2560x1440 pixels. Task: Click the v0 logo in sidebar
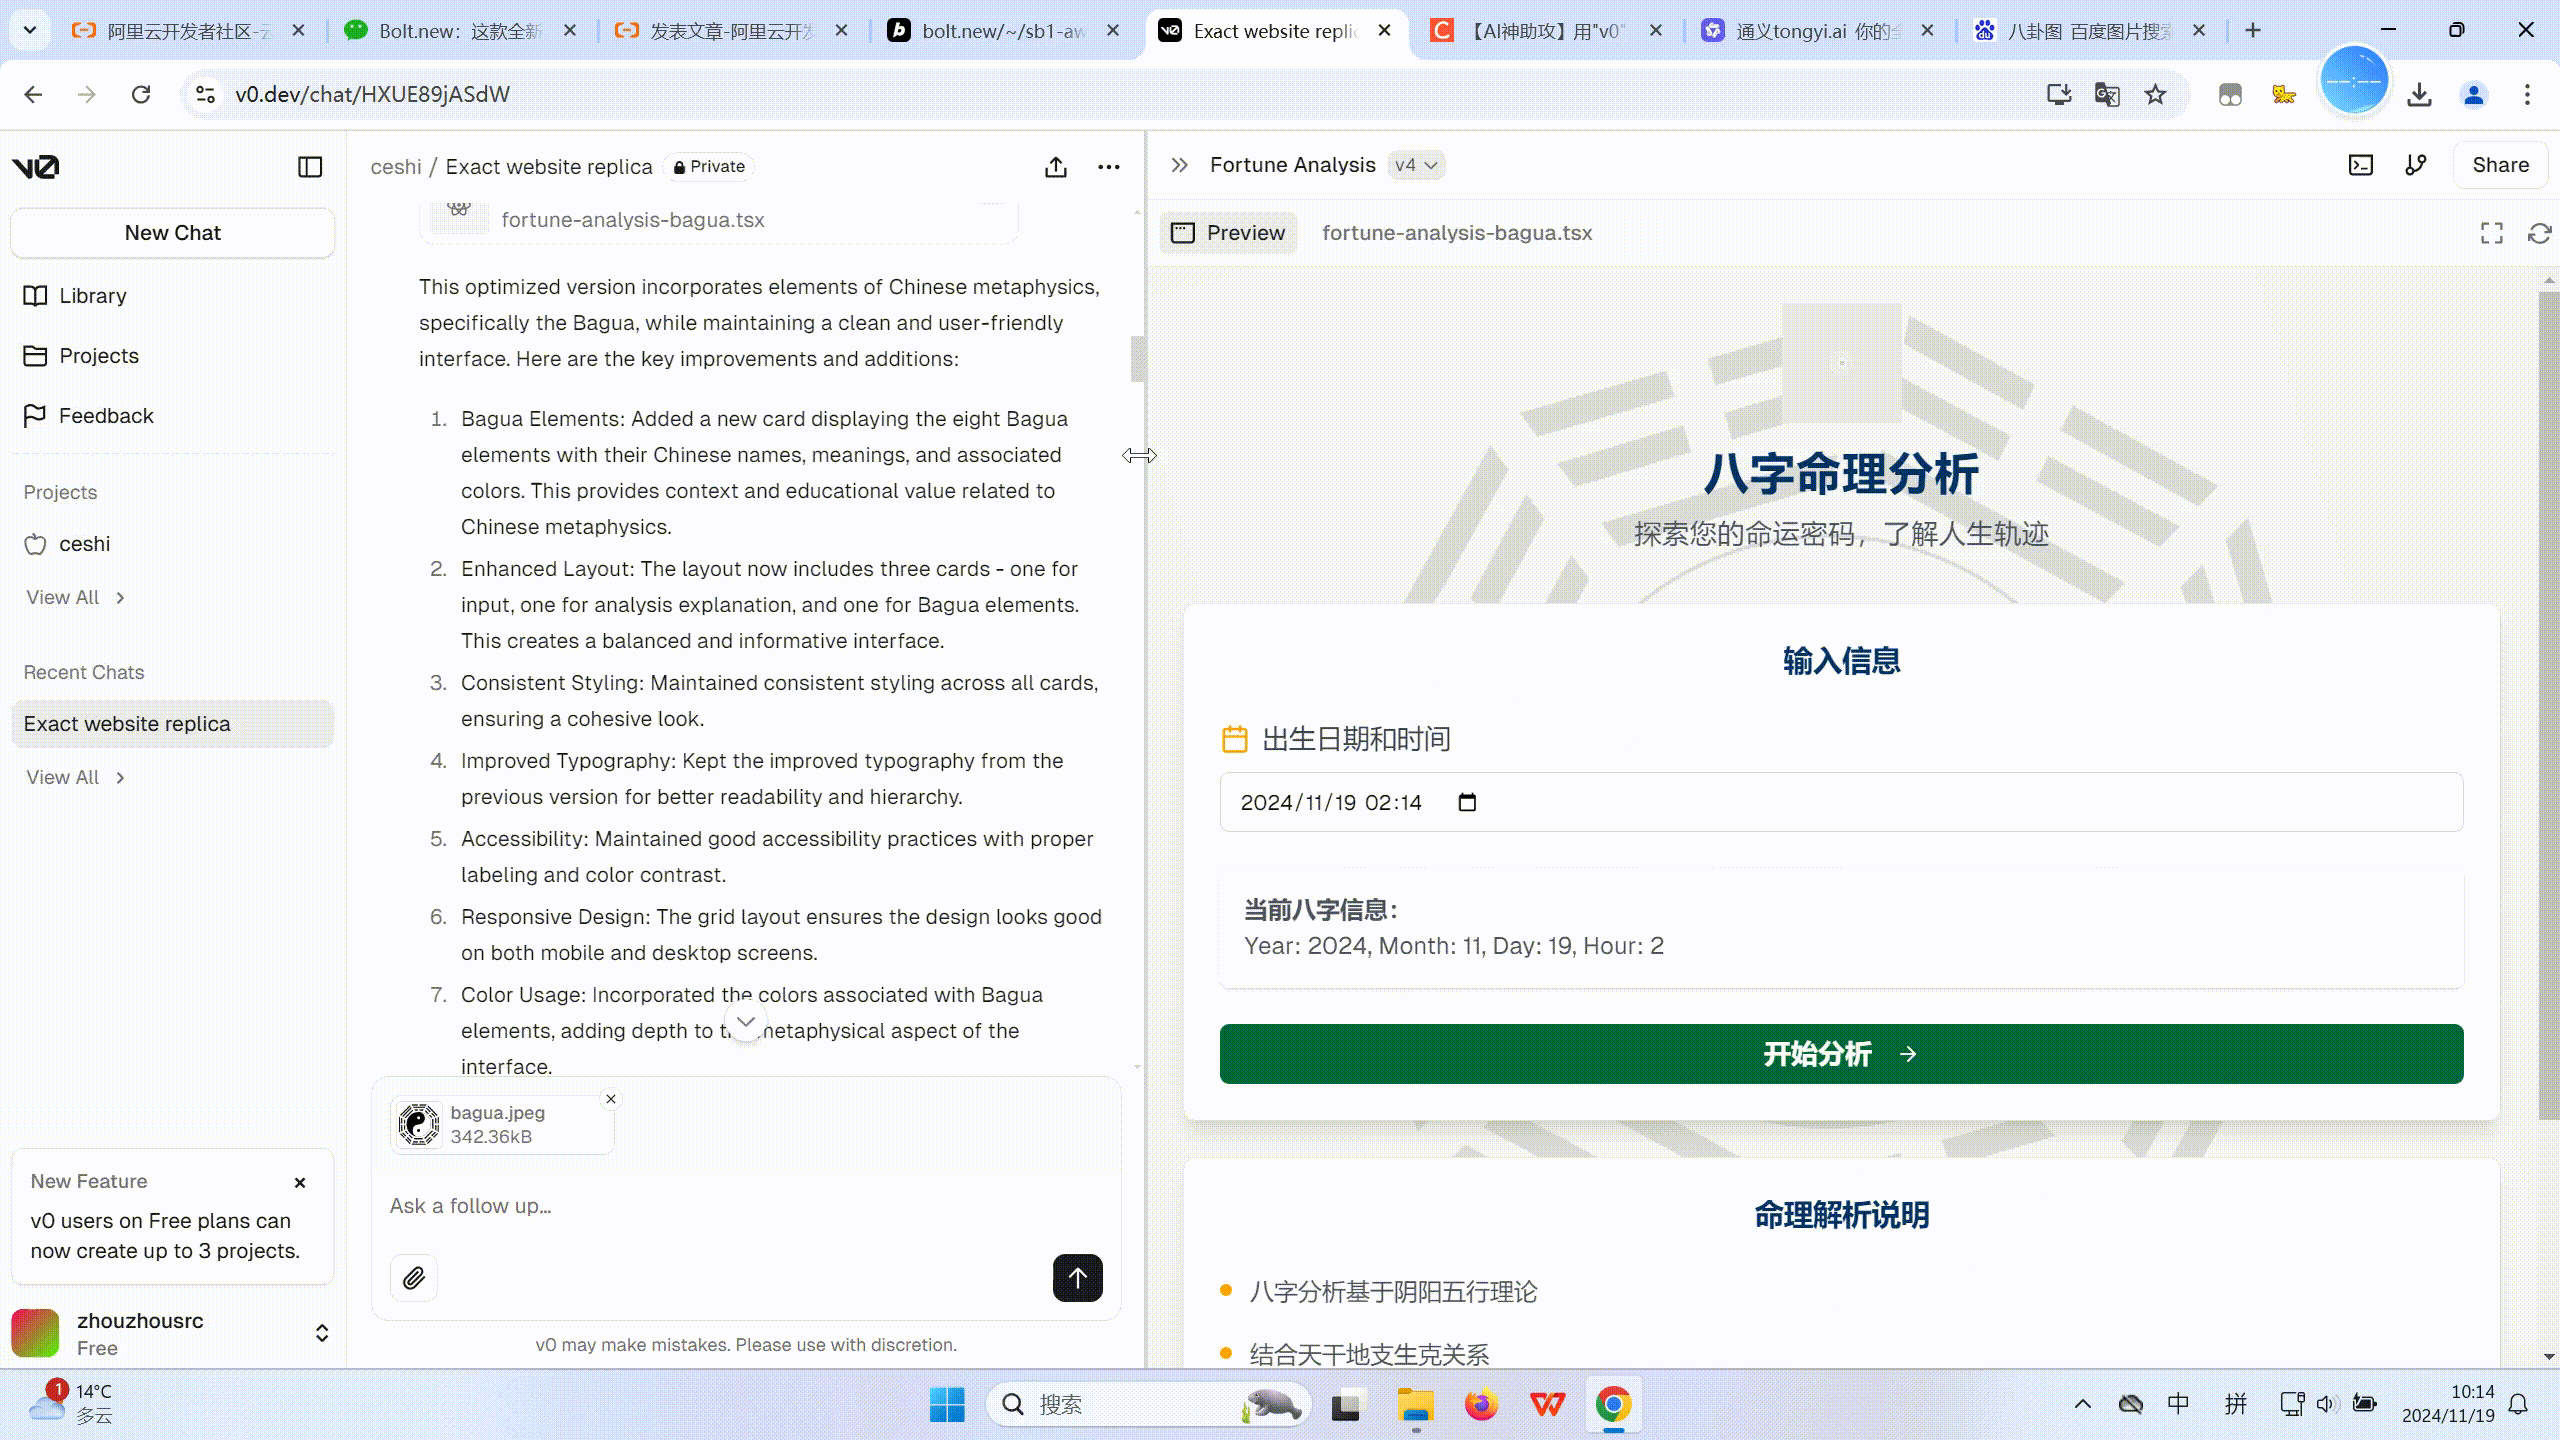36,167
